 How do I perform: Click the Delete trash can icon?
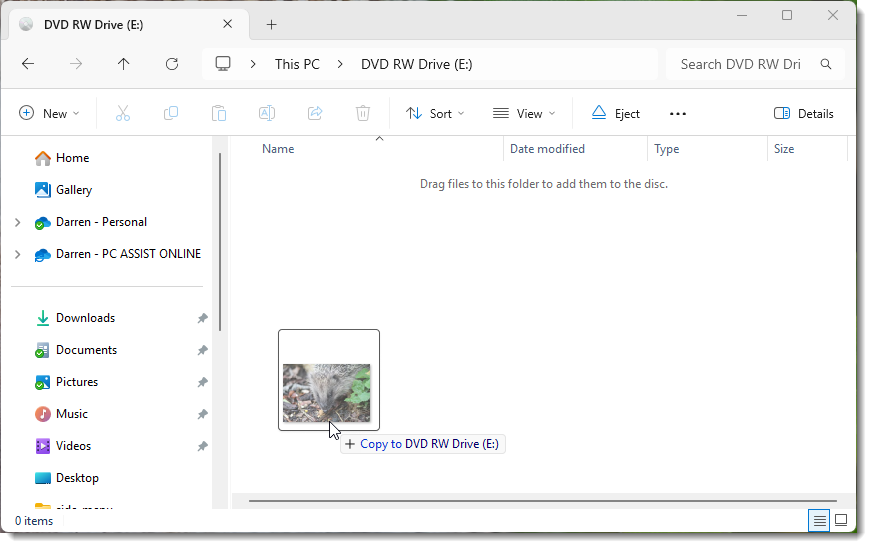363,113
